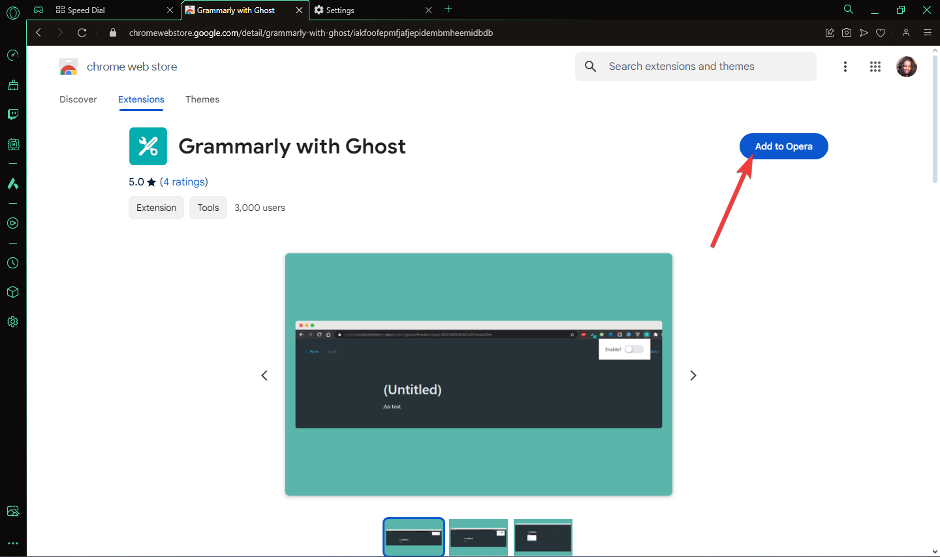Viewport: 940px width, 557px height.
Task: Select the first screenshot thumbnail
Action: click(x=414, y=537)
